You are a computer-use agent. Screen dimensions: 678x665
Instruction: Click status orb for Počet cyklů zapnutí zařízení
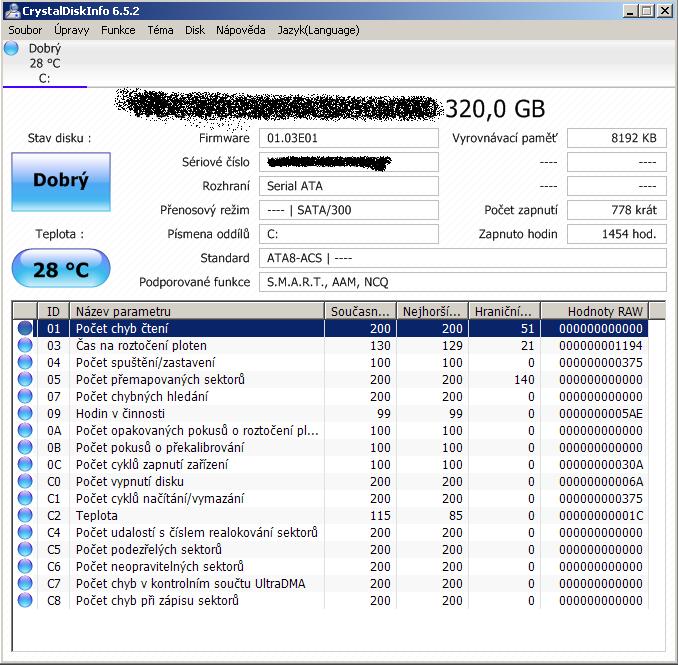25,464
